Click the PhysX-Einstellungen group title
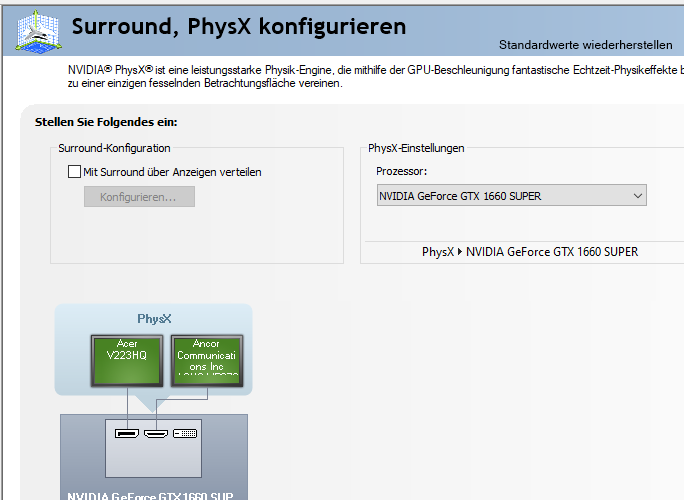Screen dimensions: 684x500 coord(416,148)
